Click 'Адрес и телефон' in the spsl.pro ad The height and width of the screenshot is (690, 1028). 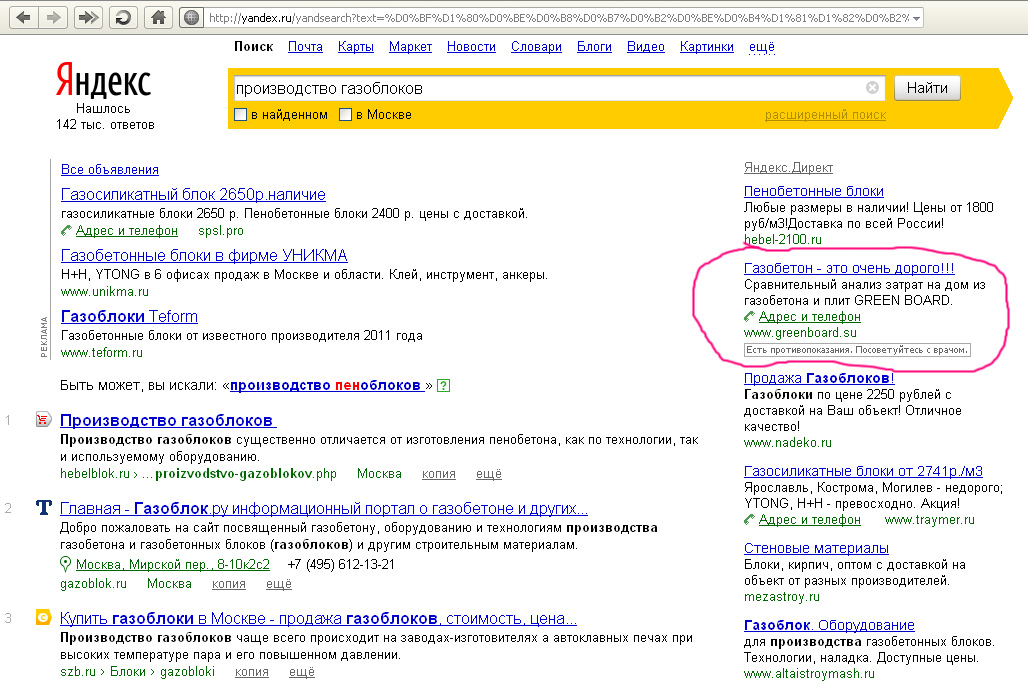click(x=127, y=230)
